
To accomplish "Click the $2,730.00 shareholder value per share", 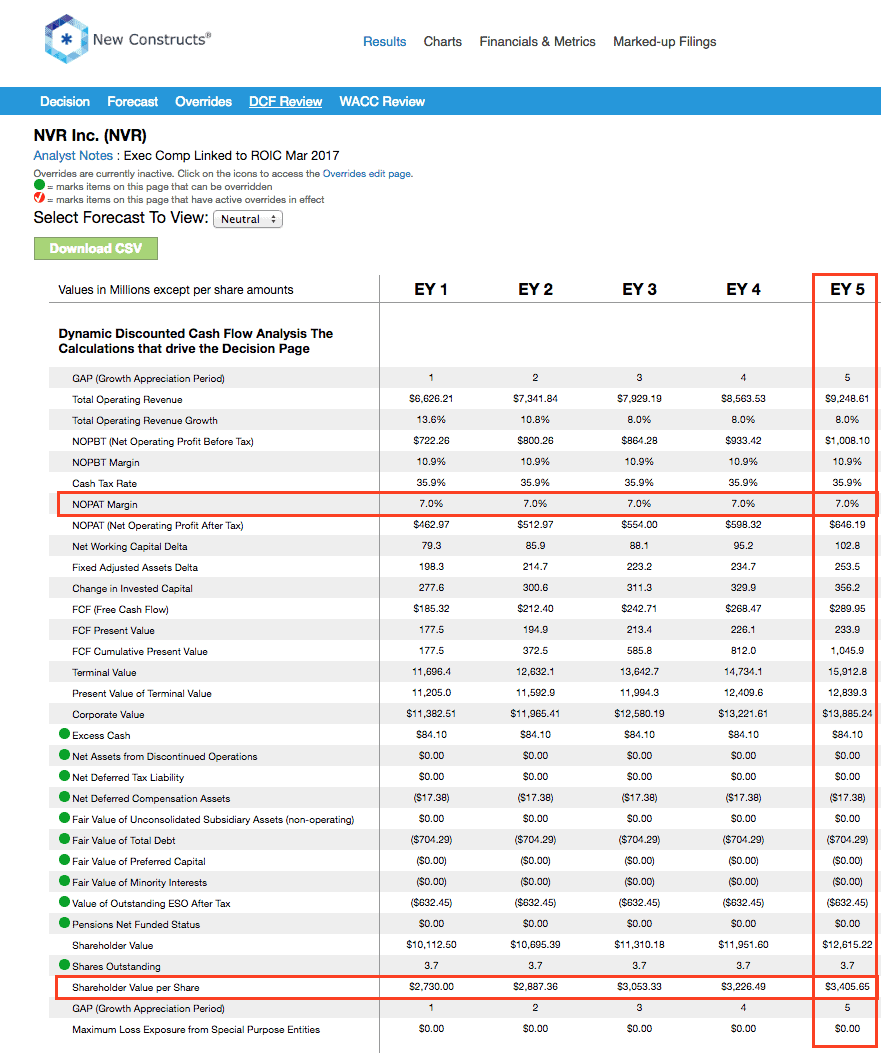I will tap(431, 987).
